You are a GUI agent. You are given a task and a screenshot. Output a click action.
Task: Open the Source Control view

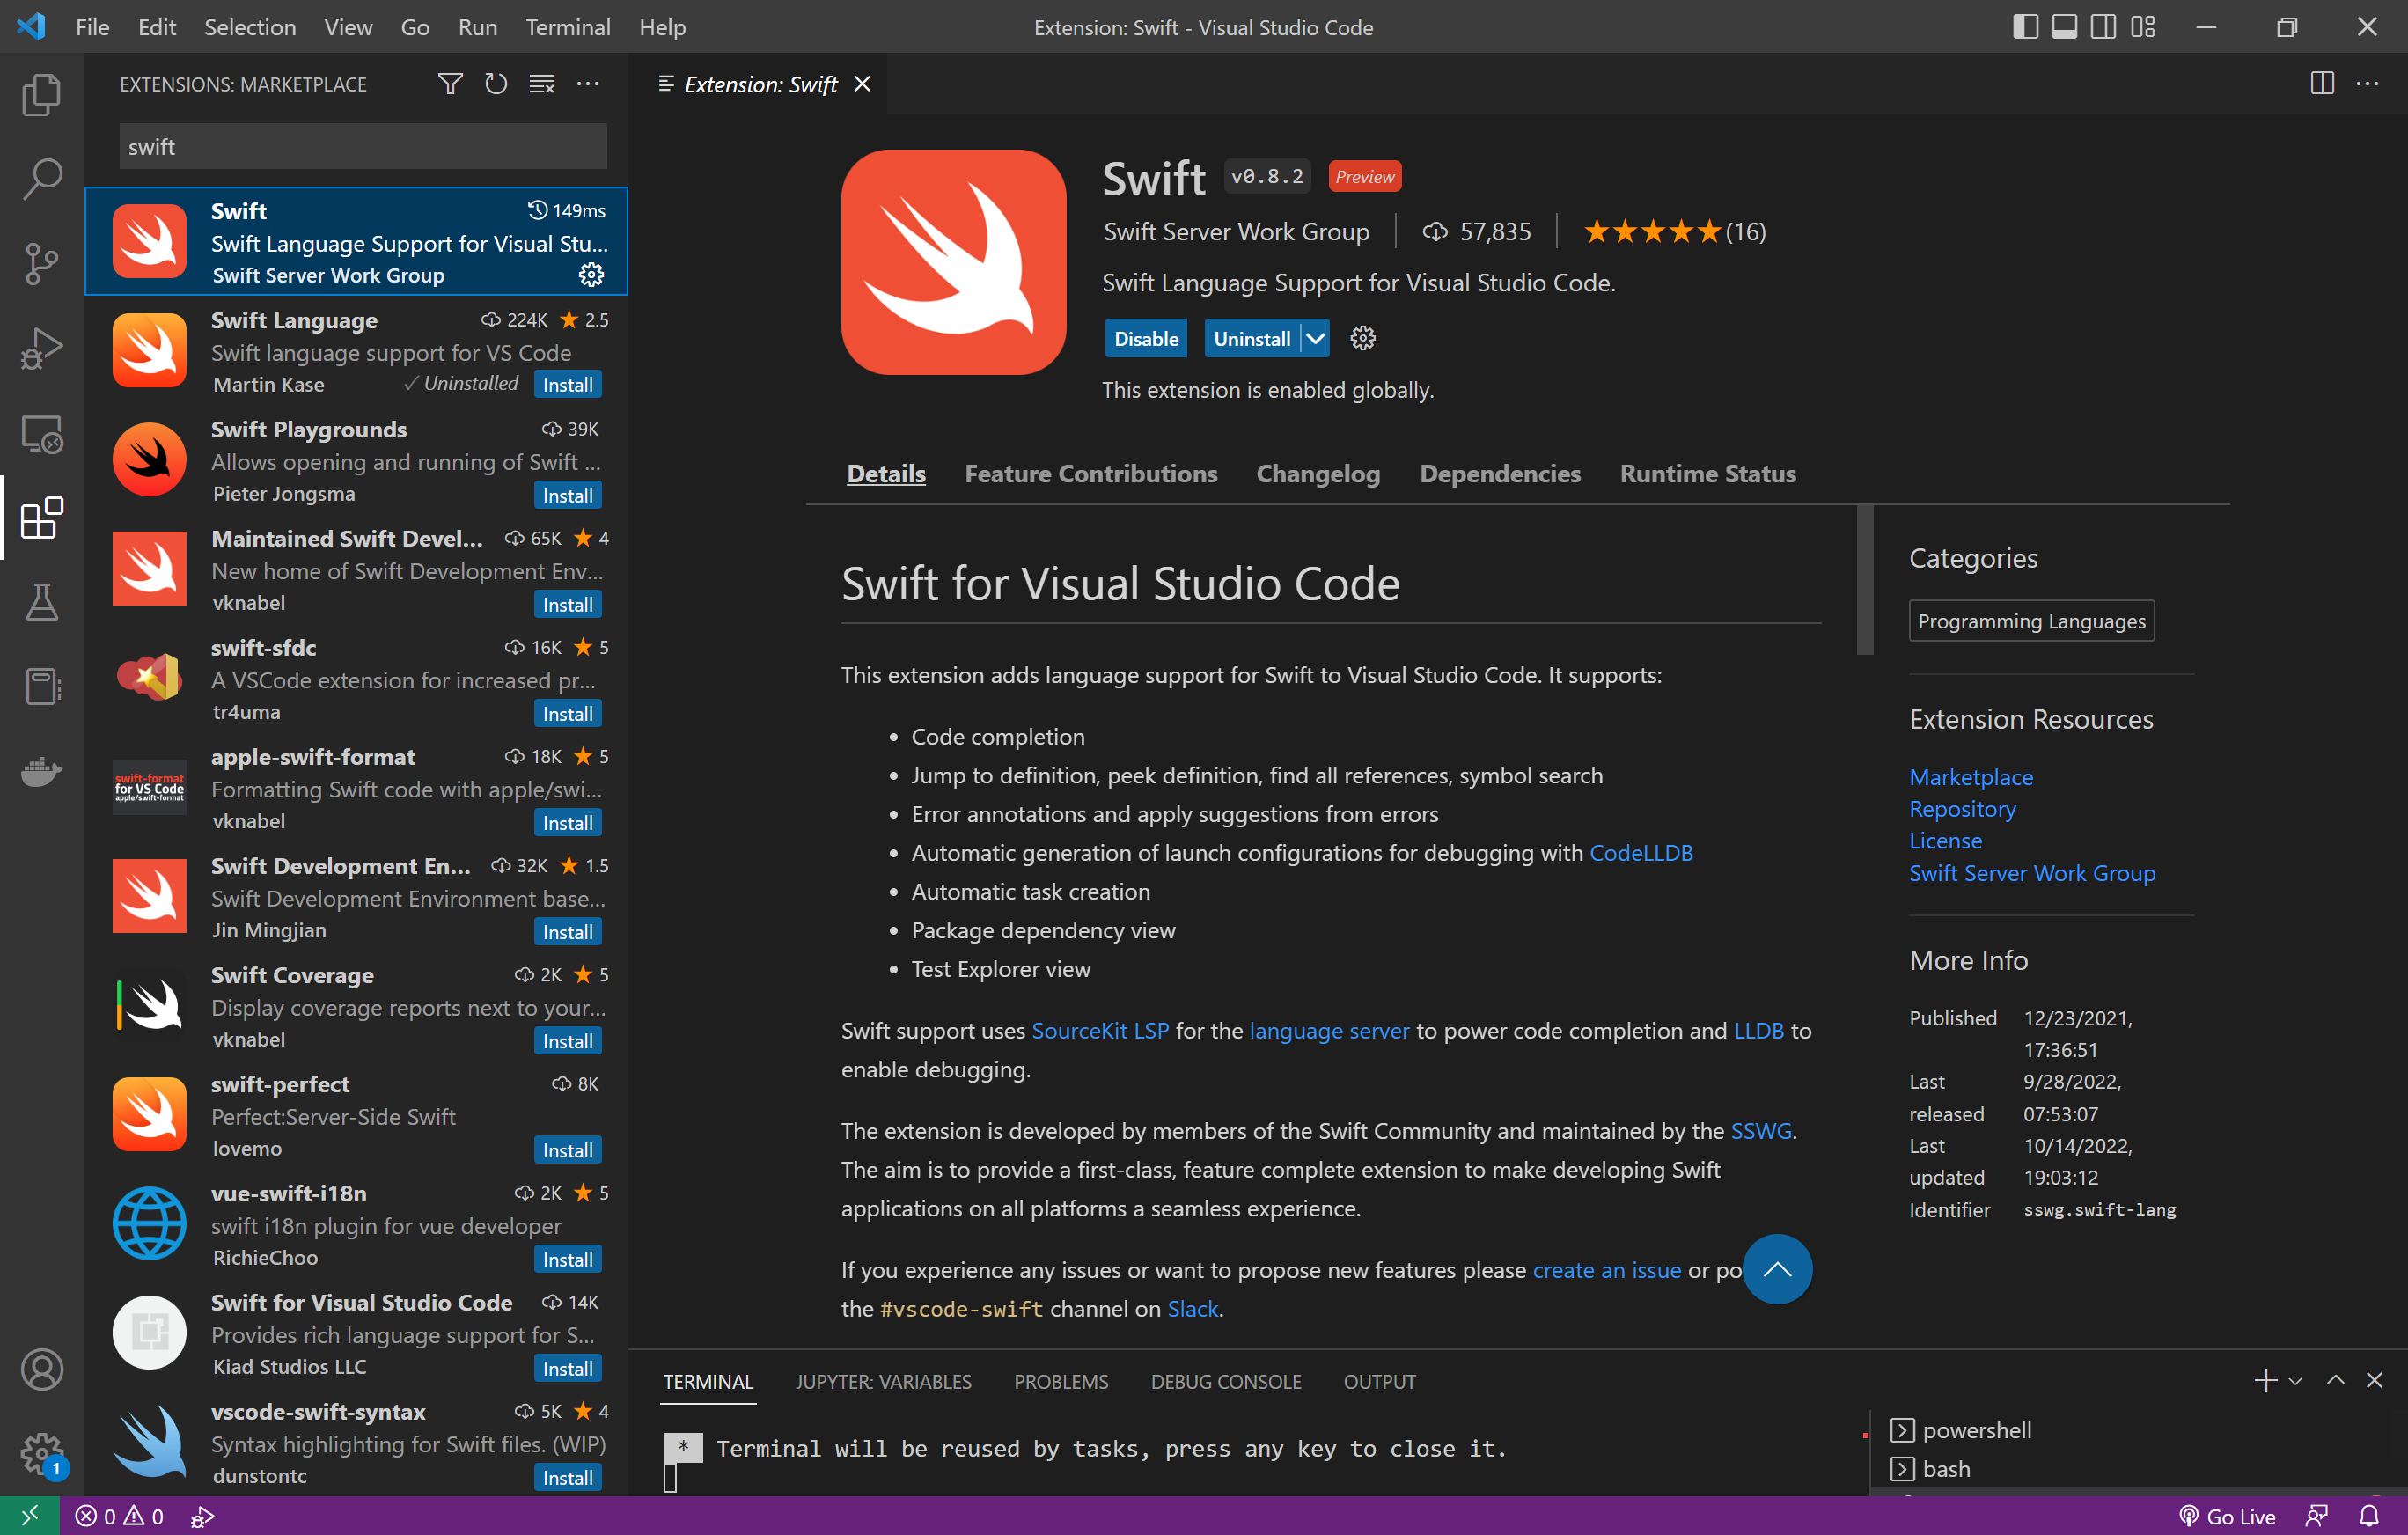(41, 263)
